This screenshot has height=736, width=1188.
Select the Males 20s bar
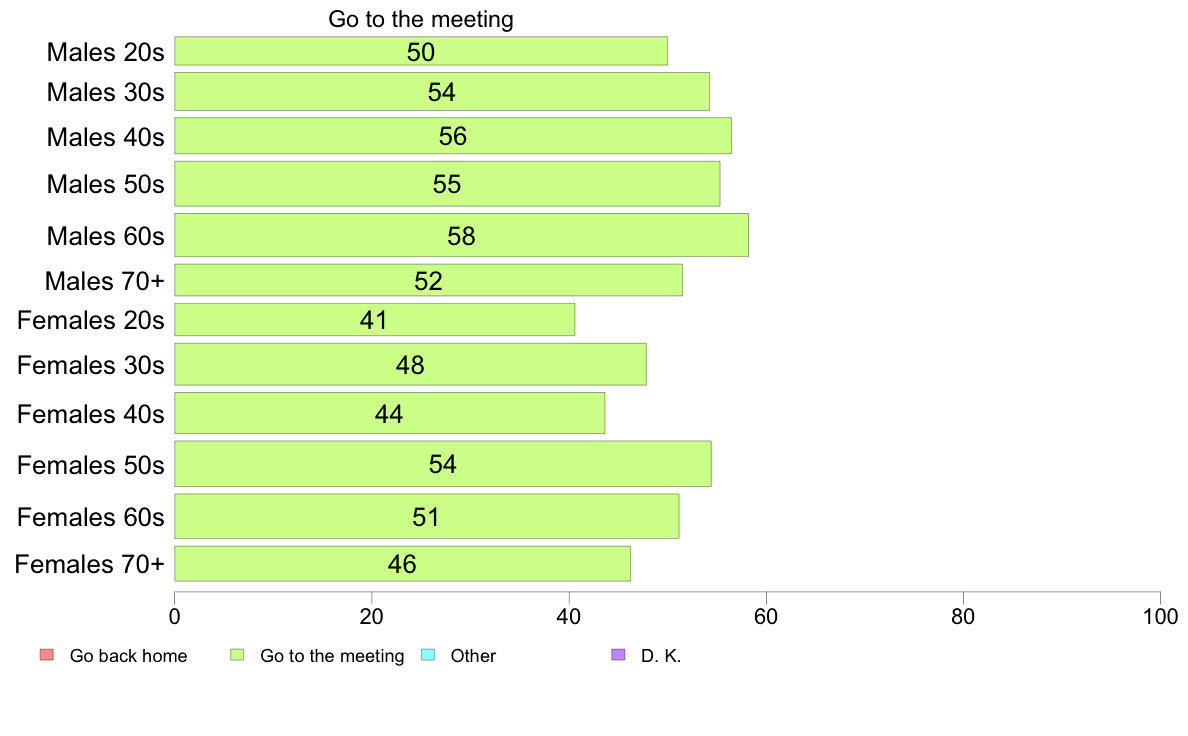421,51
